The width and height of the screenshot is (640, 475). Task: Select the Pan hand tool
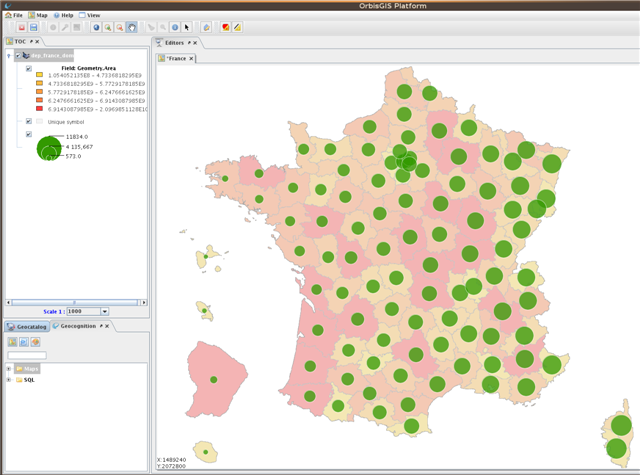132,27
